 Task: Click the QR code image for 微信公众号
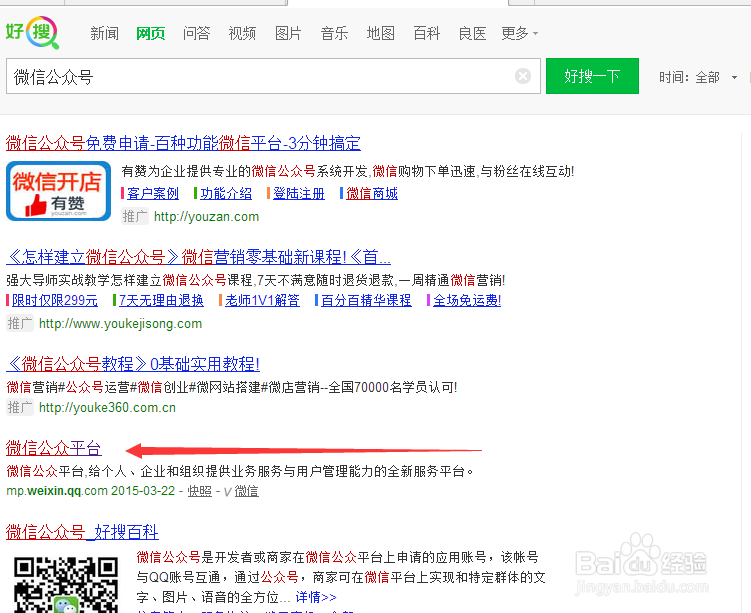(66, 584)
